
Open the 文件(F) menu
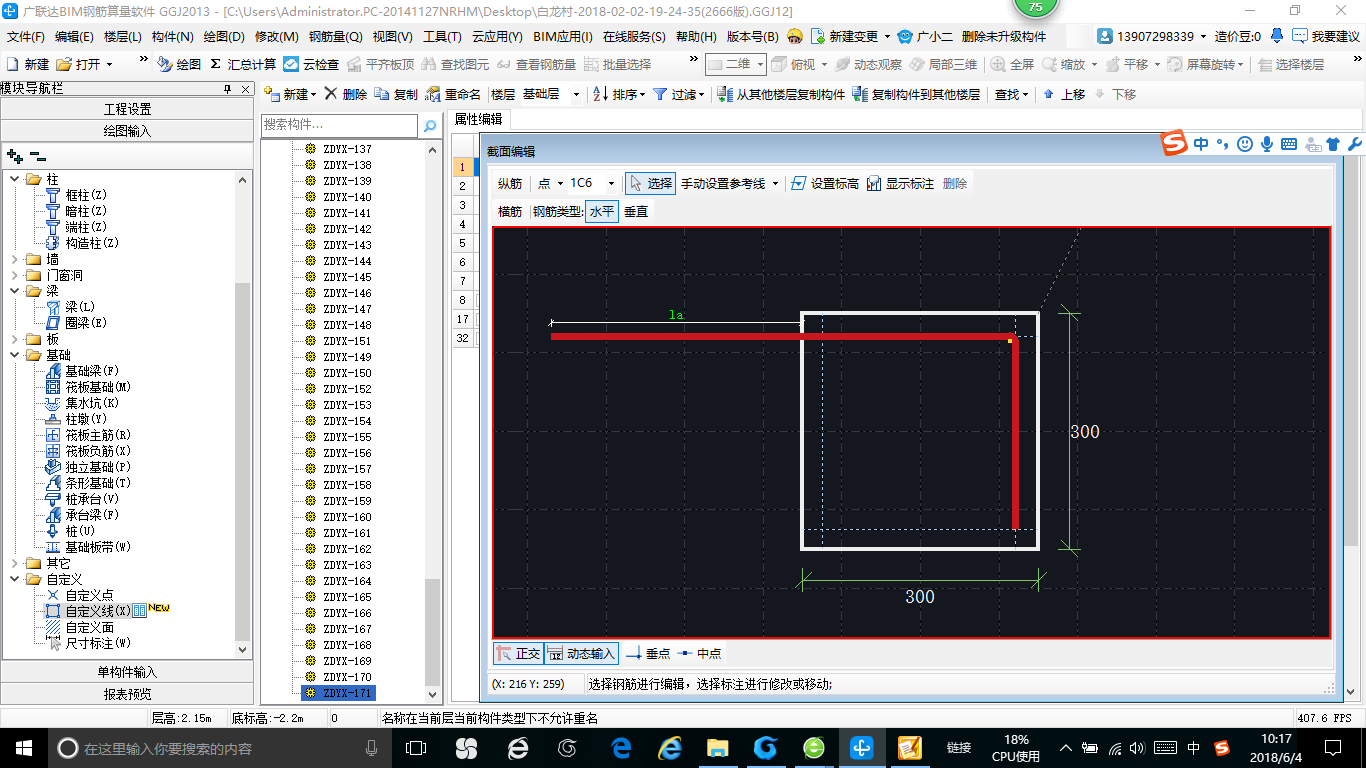(25, 36)
